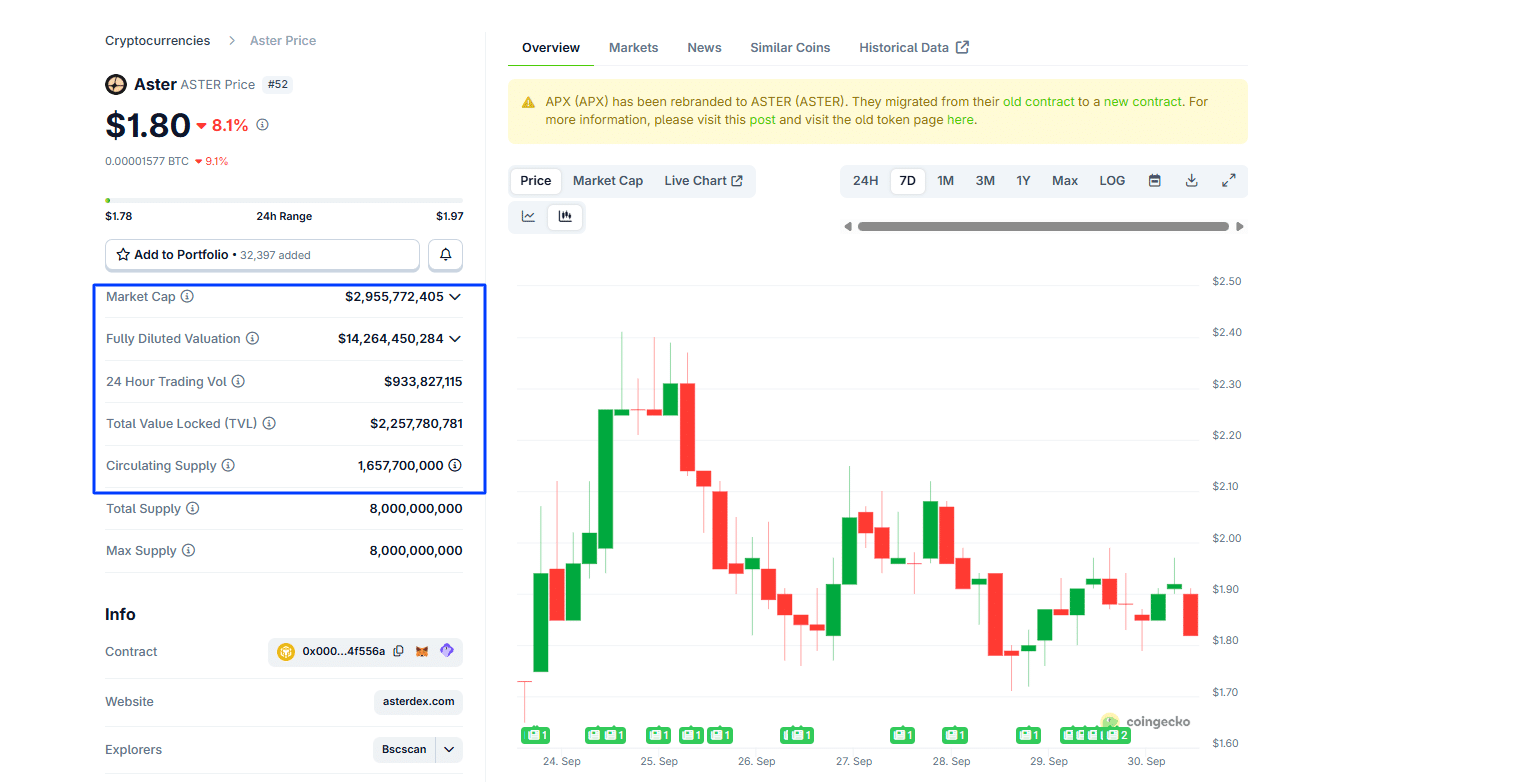
Task: Open the Explorers dropdown arrow
Action: tap(449, 749)
